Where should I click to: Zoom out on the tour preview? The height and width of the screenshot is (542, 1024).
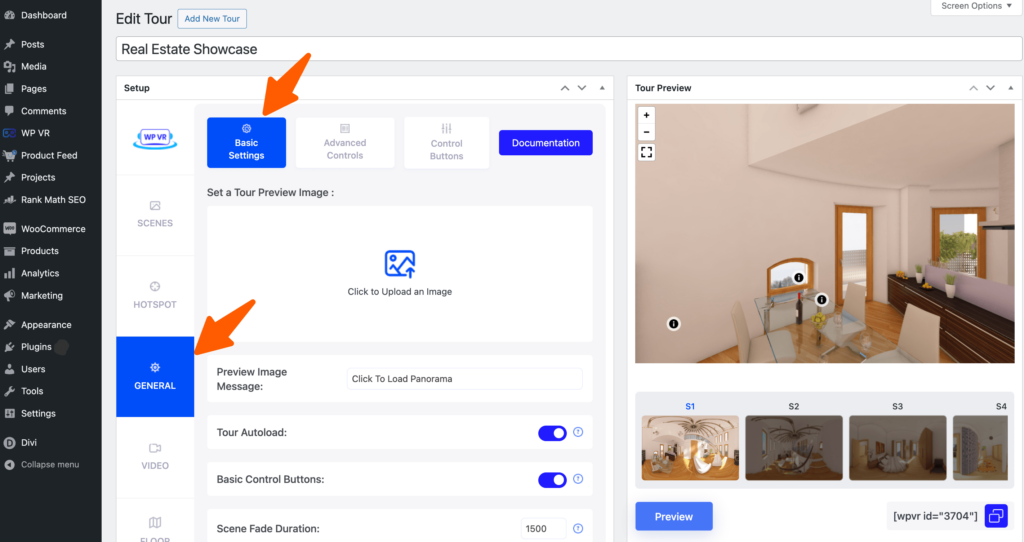click(x=647, y=132)
